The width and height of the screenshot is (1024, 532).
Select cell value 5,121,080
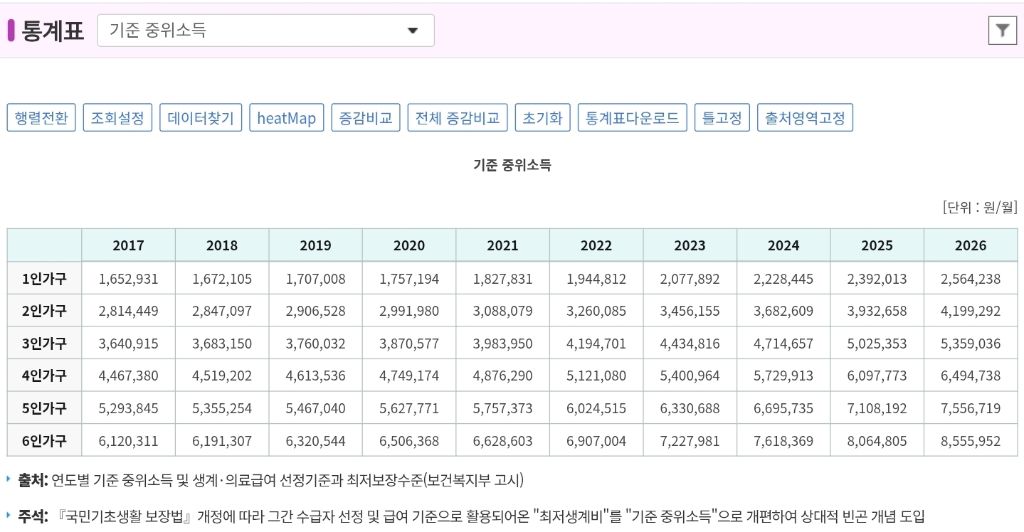pyautogui.click(x=596, y=375)
